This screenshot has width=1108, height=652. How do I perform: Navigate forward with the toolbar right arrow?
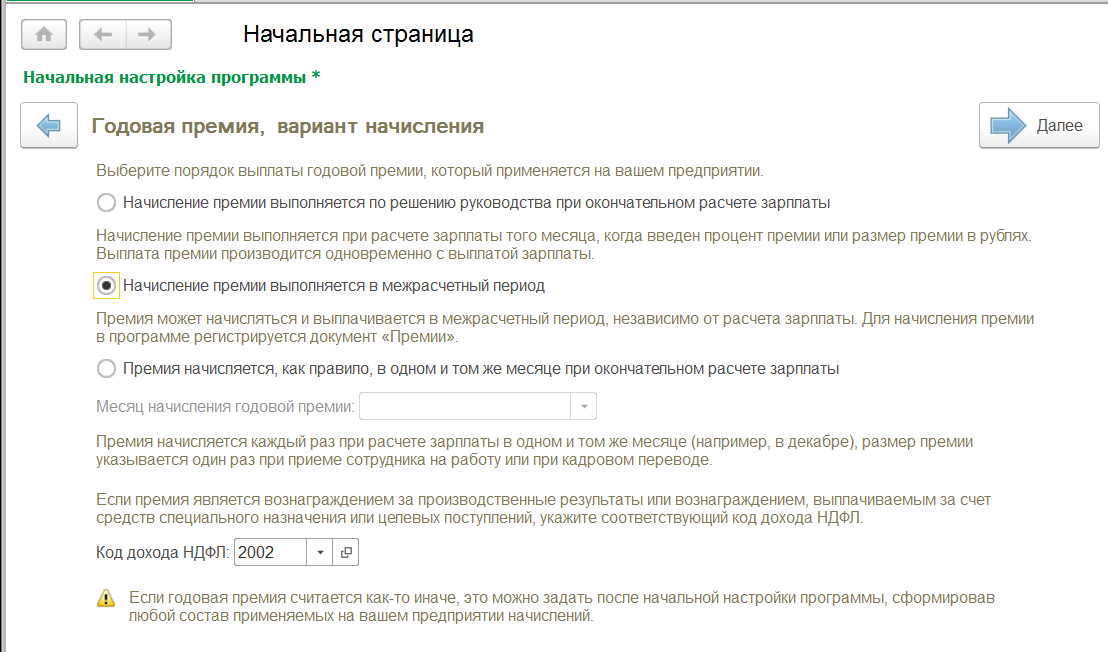tap(148, 35)
